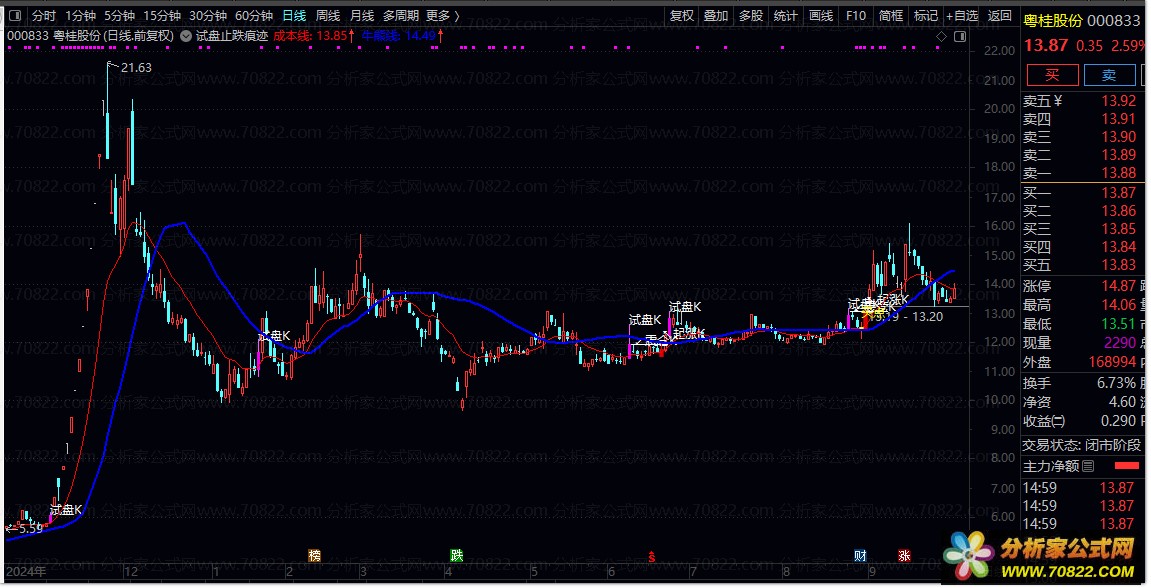Open the 试盘止跌痕迹 indicator dropdown arrow

pyautogui.click(x=187, y=36)
